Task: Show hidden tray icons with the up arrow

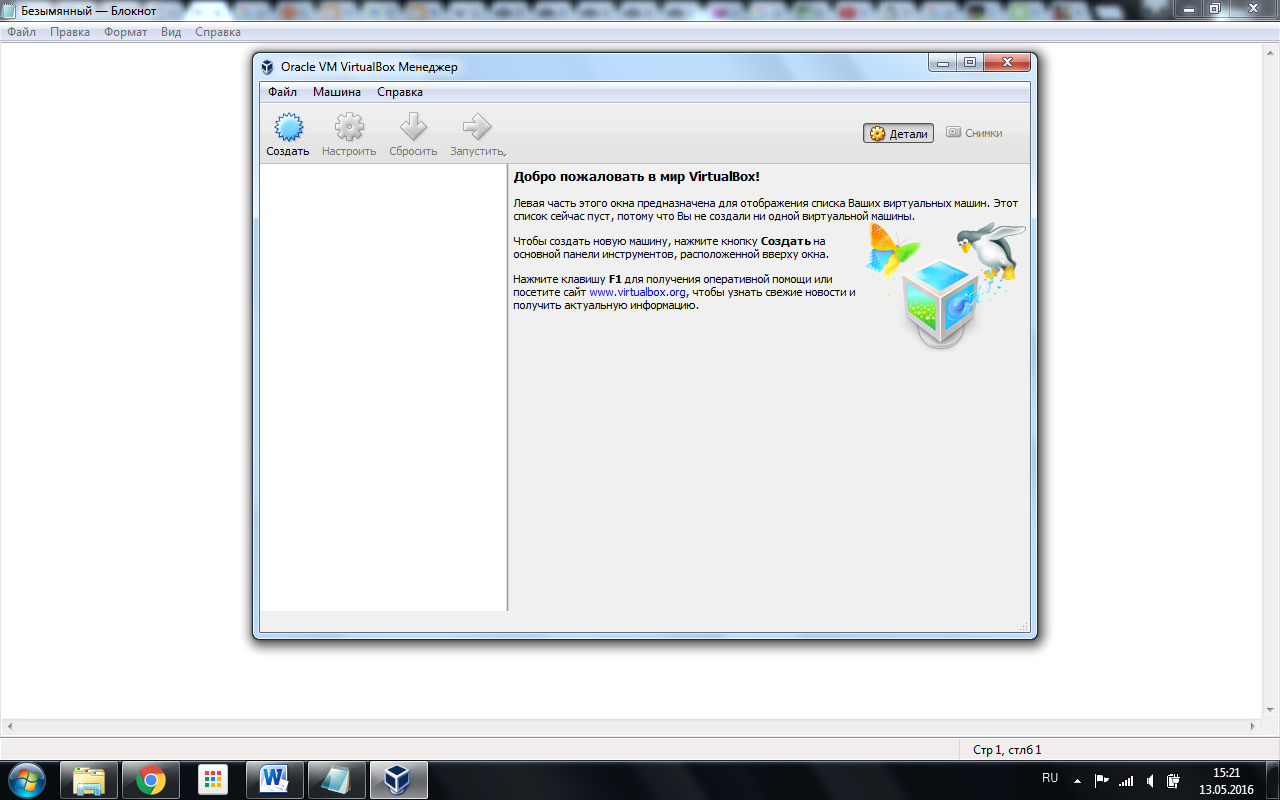Action: (1077, 780)
